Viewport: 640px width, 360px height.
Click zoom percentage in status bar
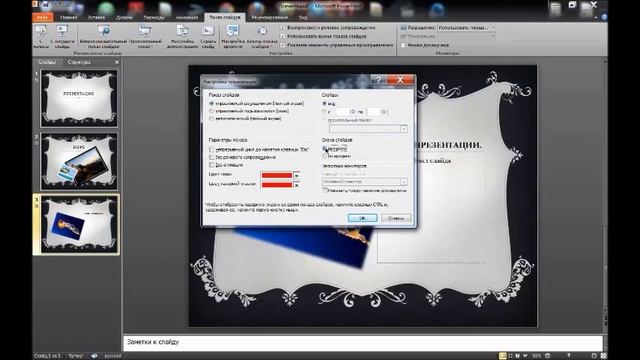pos(537,356)
